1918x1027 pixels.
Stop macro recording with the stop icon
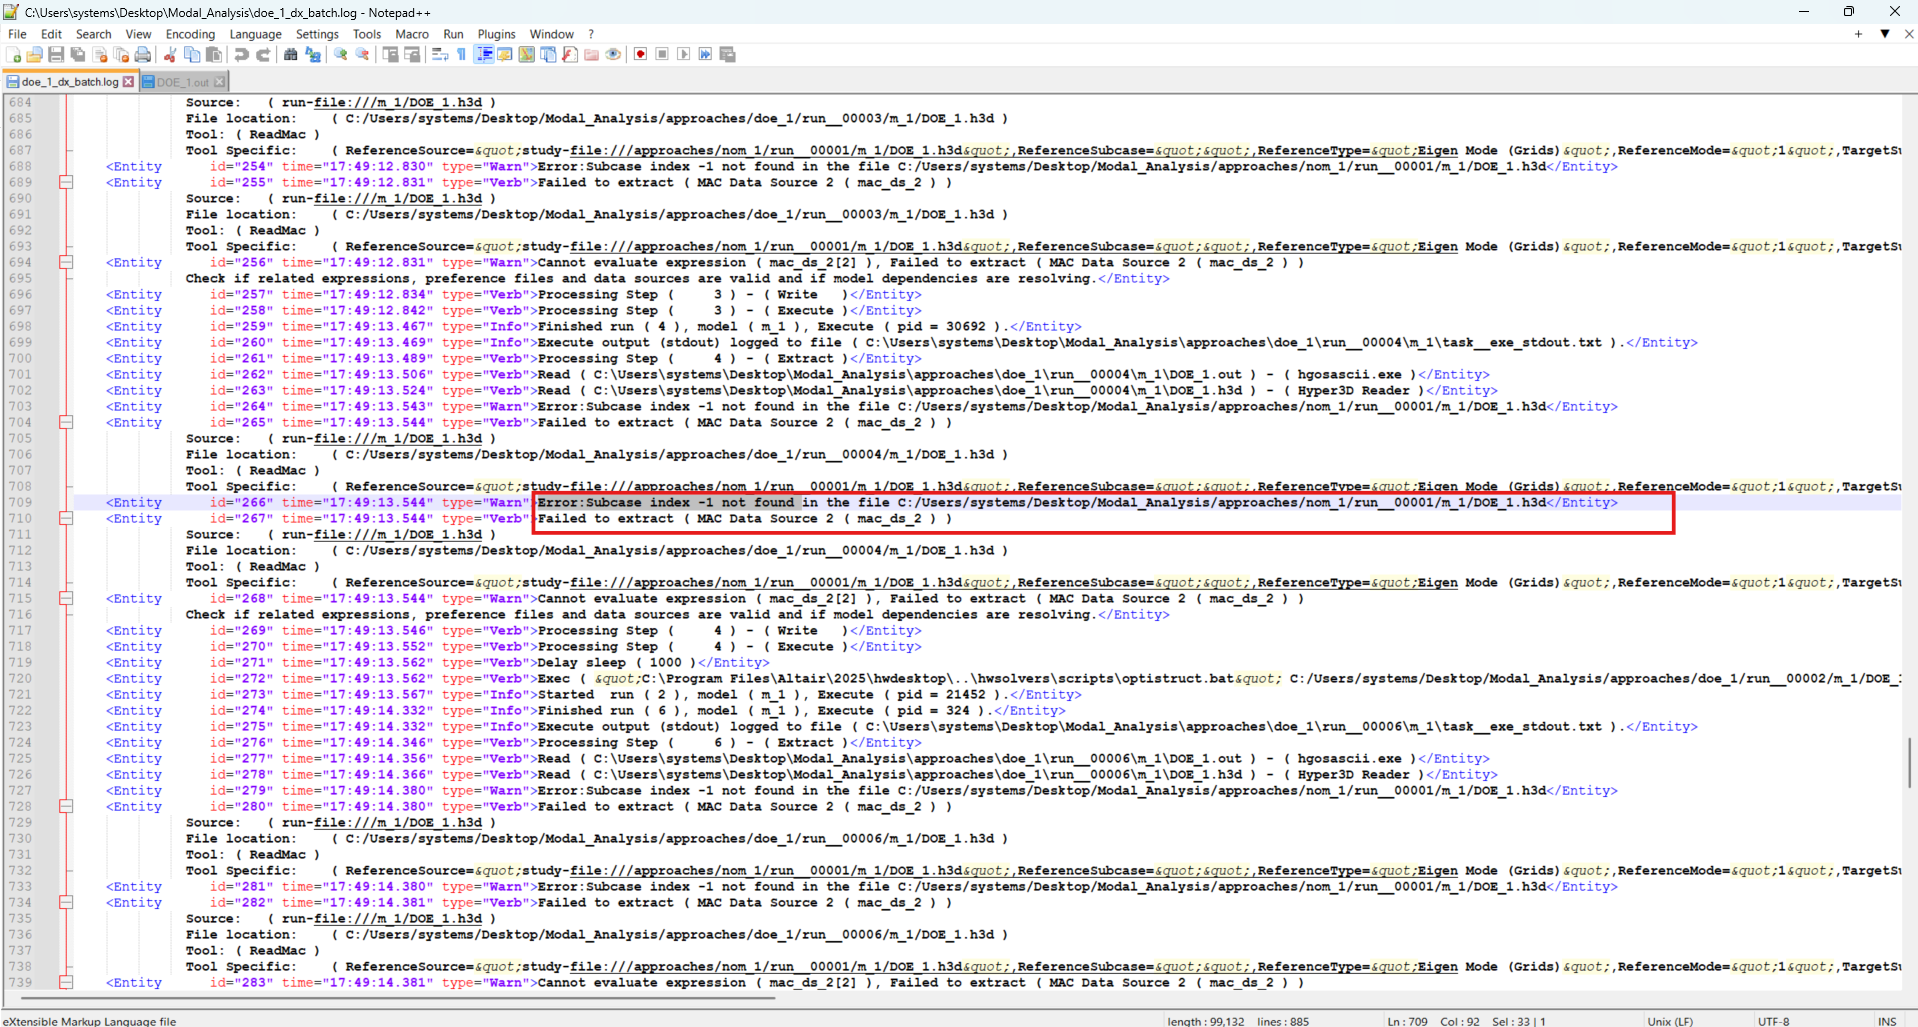coord(662,55)
